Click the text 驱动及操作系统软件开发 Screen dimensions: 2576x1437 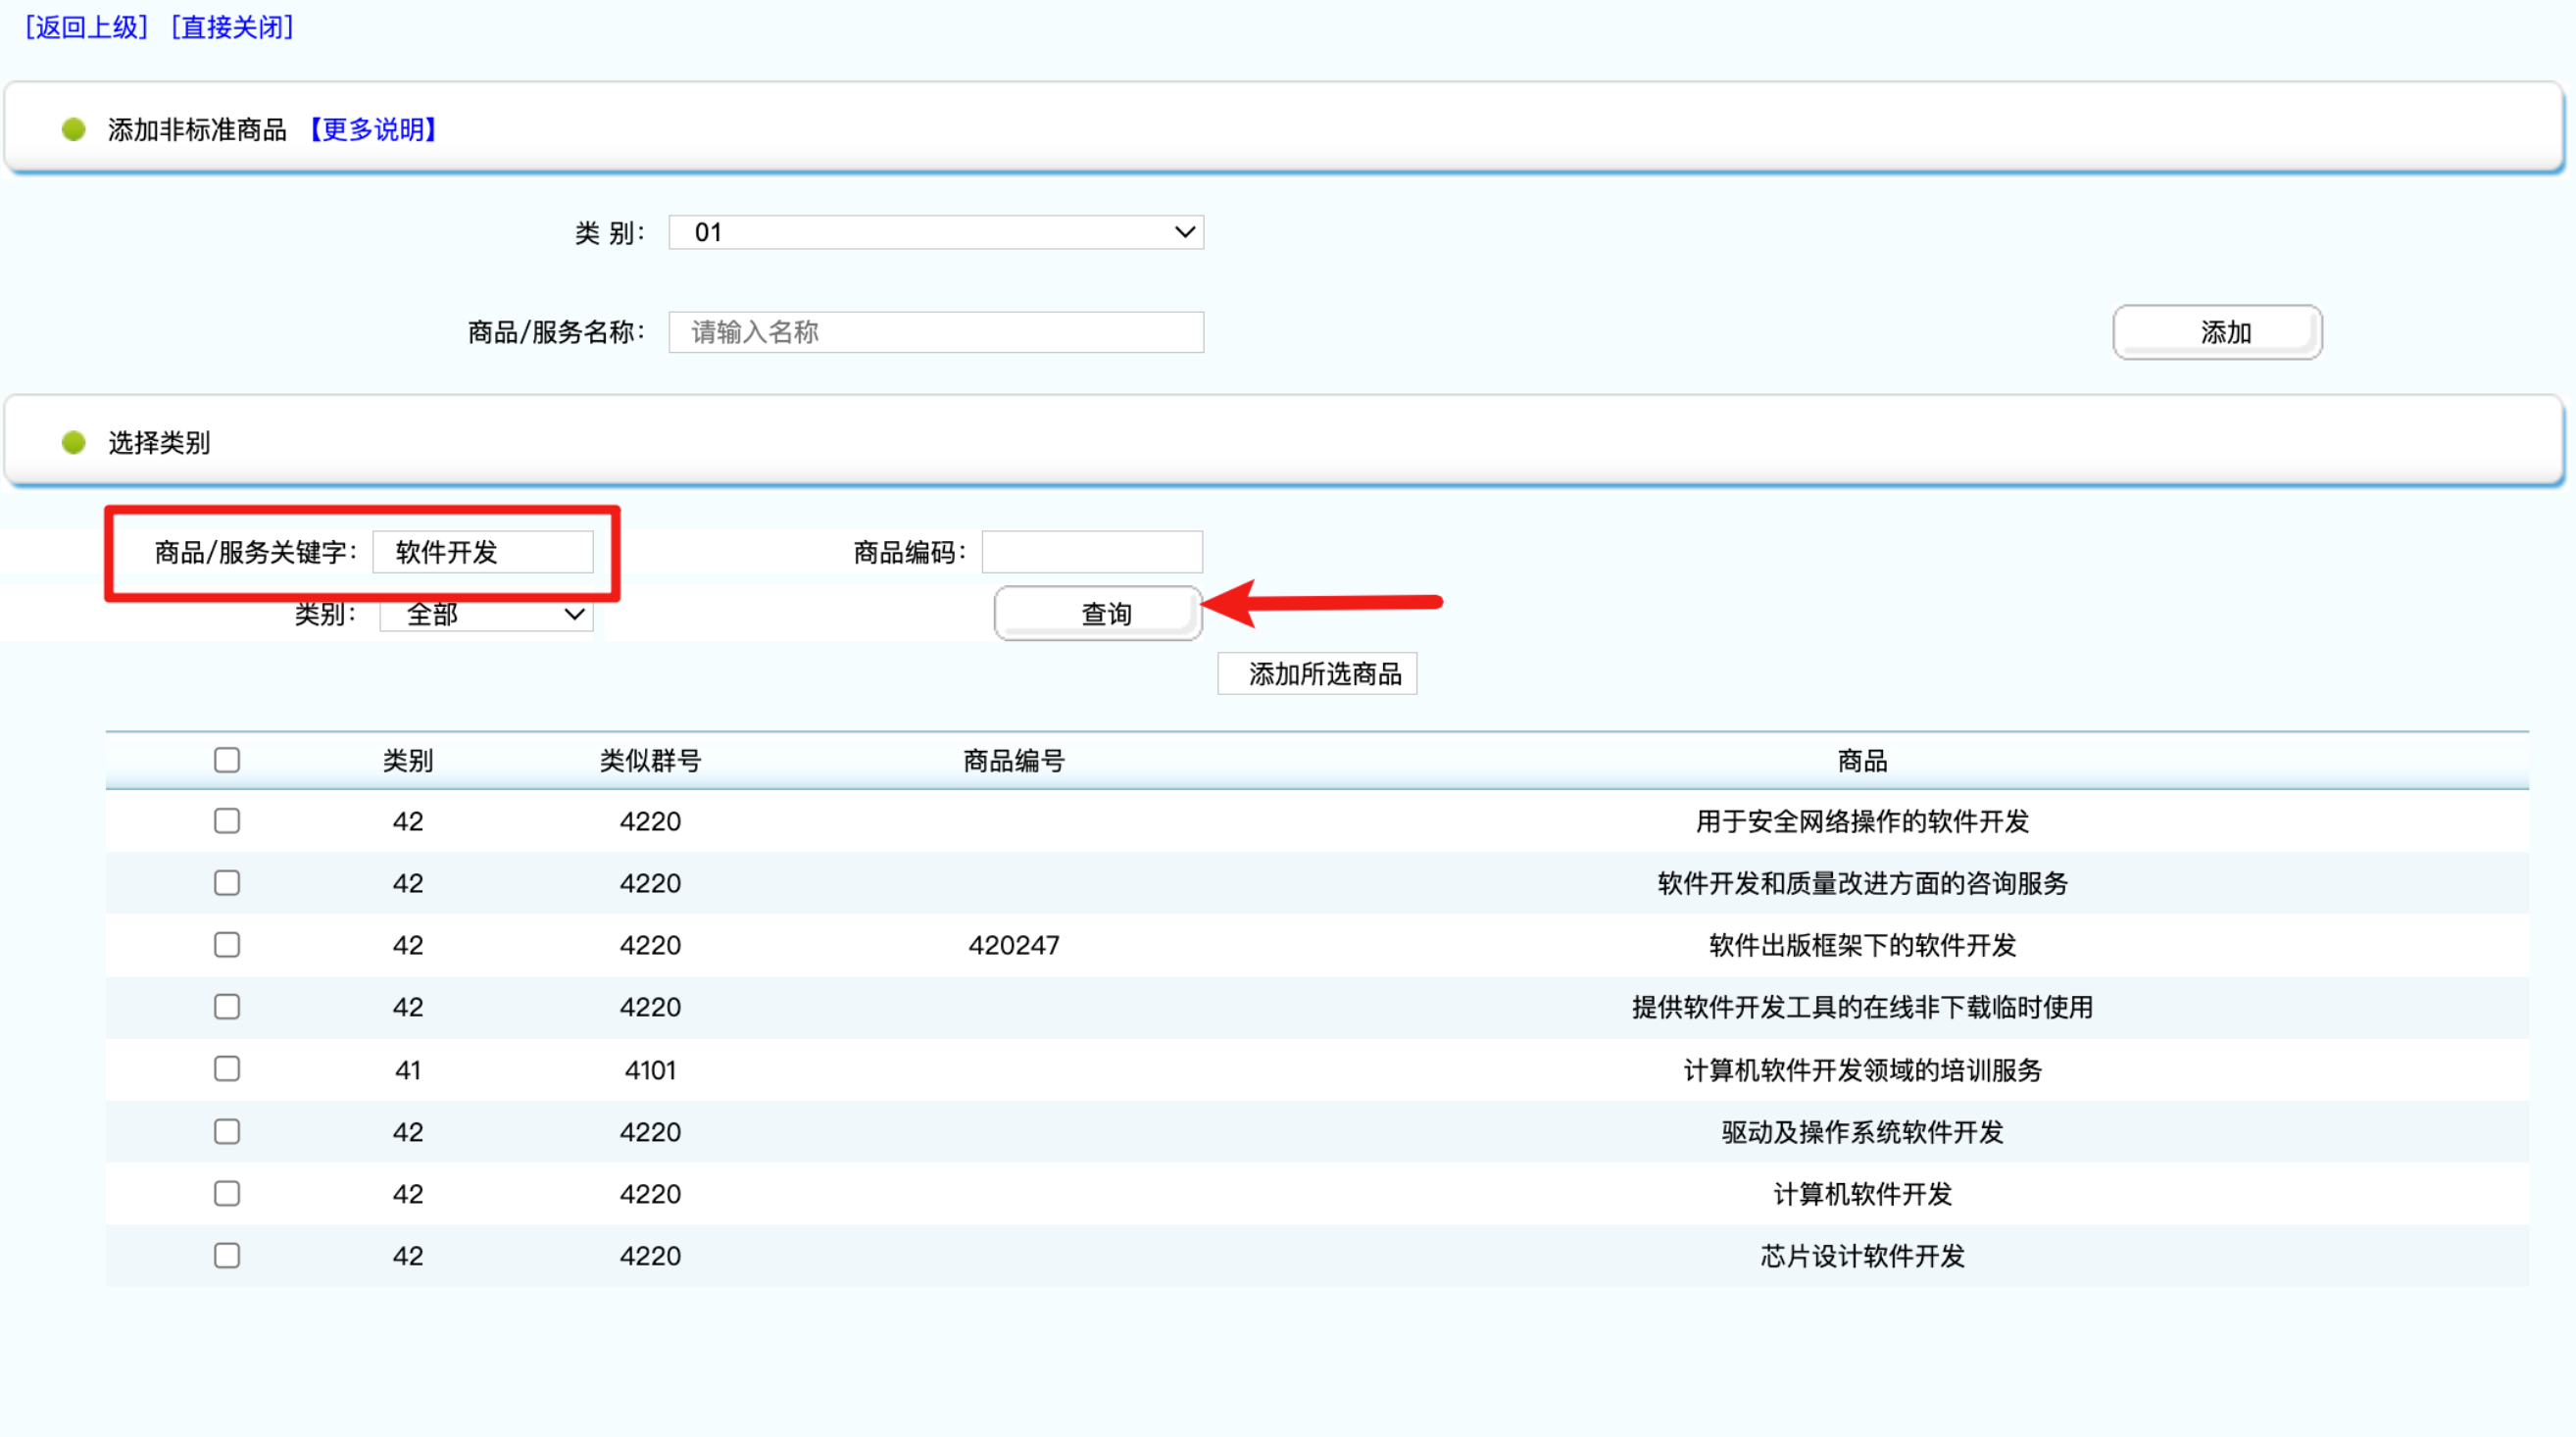pyautogui.click(x=1862, y=1132)
